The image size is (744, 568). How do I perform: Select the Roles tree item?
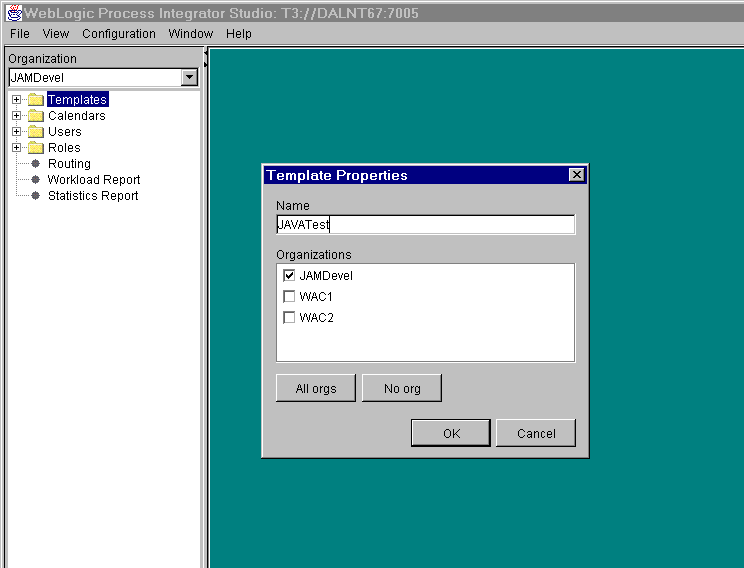coord(64,148)
